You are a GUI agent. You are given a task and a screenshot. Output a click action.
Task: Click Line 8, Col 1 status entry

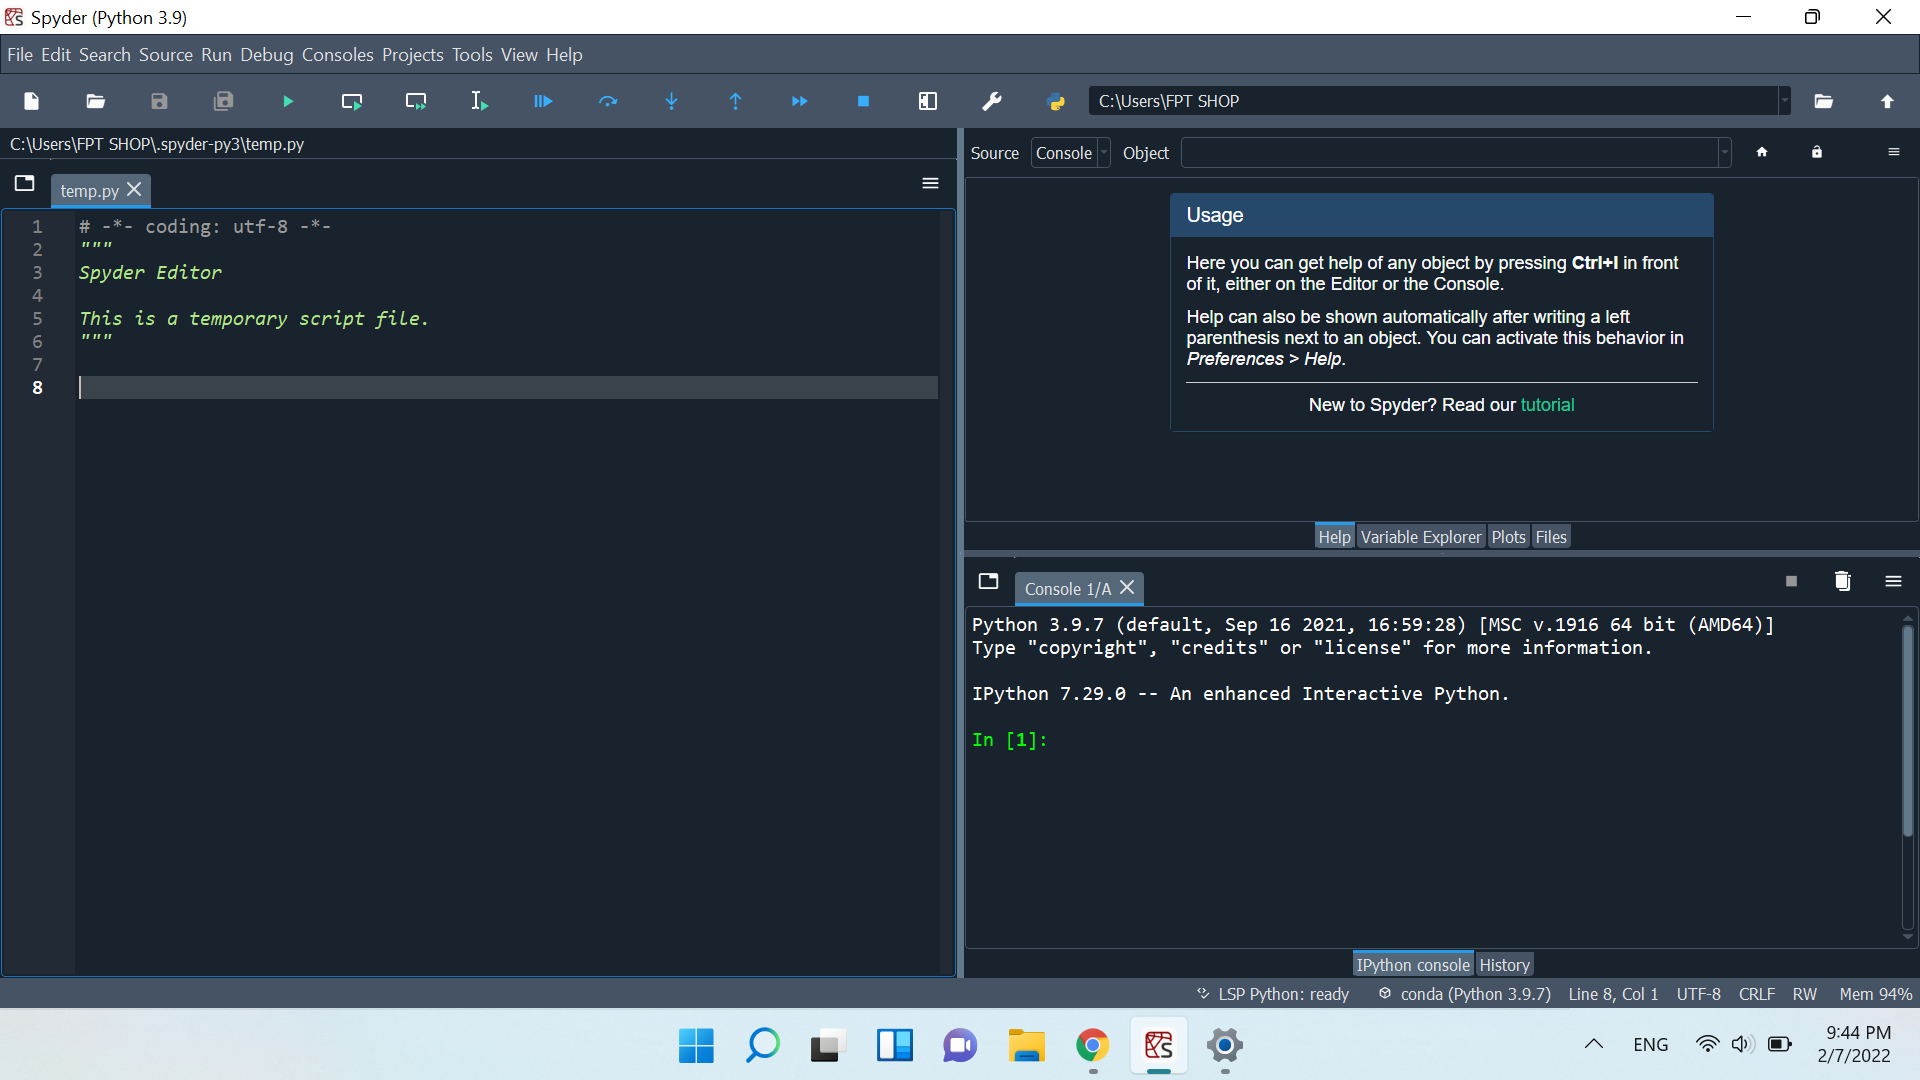click(x=1613, y=994)
